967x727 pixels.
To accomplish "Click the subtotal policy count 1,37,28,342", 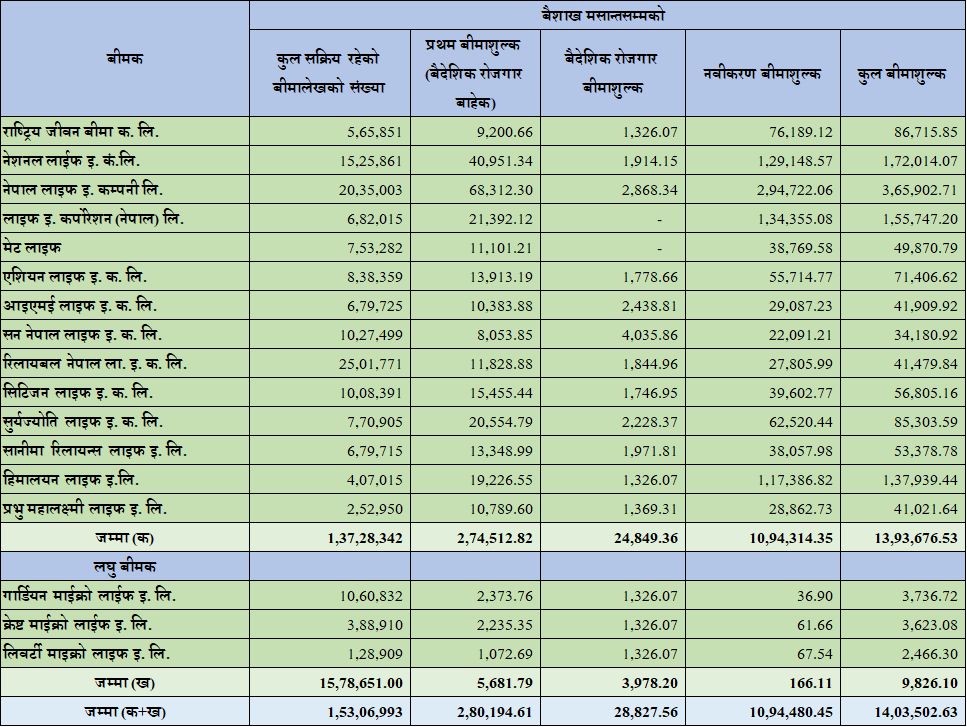I will click(x=365, y=538).
